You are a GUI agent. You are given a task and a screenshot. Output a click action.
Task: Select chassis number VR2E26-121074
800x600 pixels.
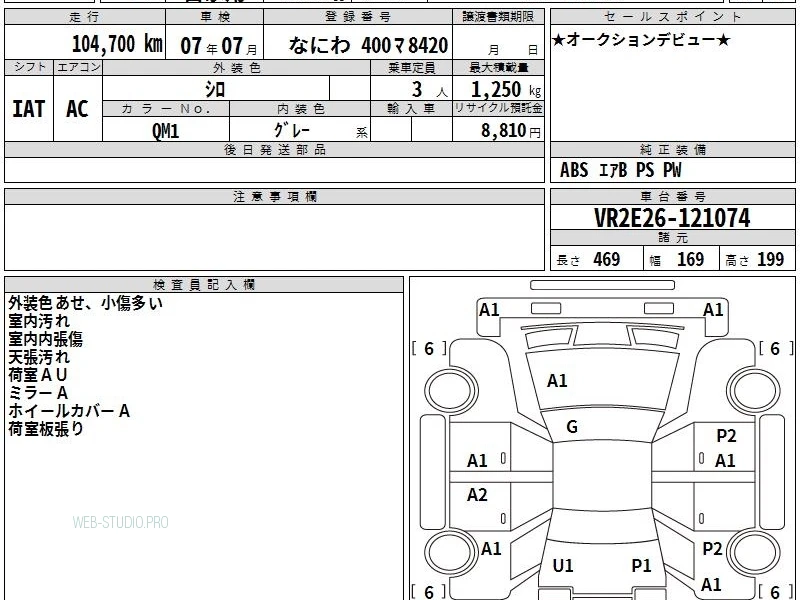coord(672,218)
